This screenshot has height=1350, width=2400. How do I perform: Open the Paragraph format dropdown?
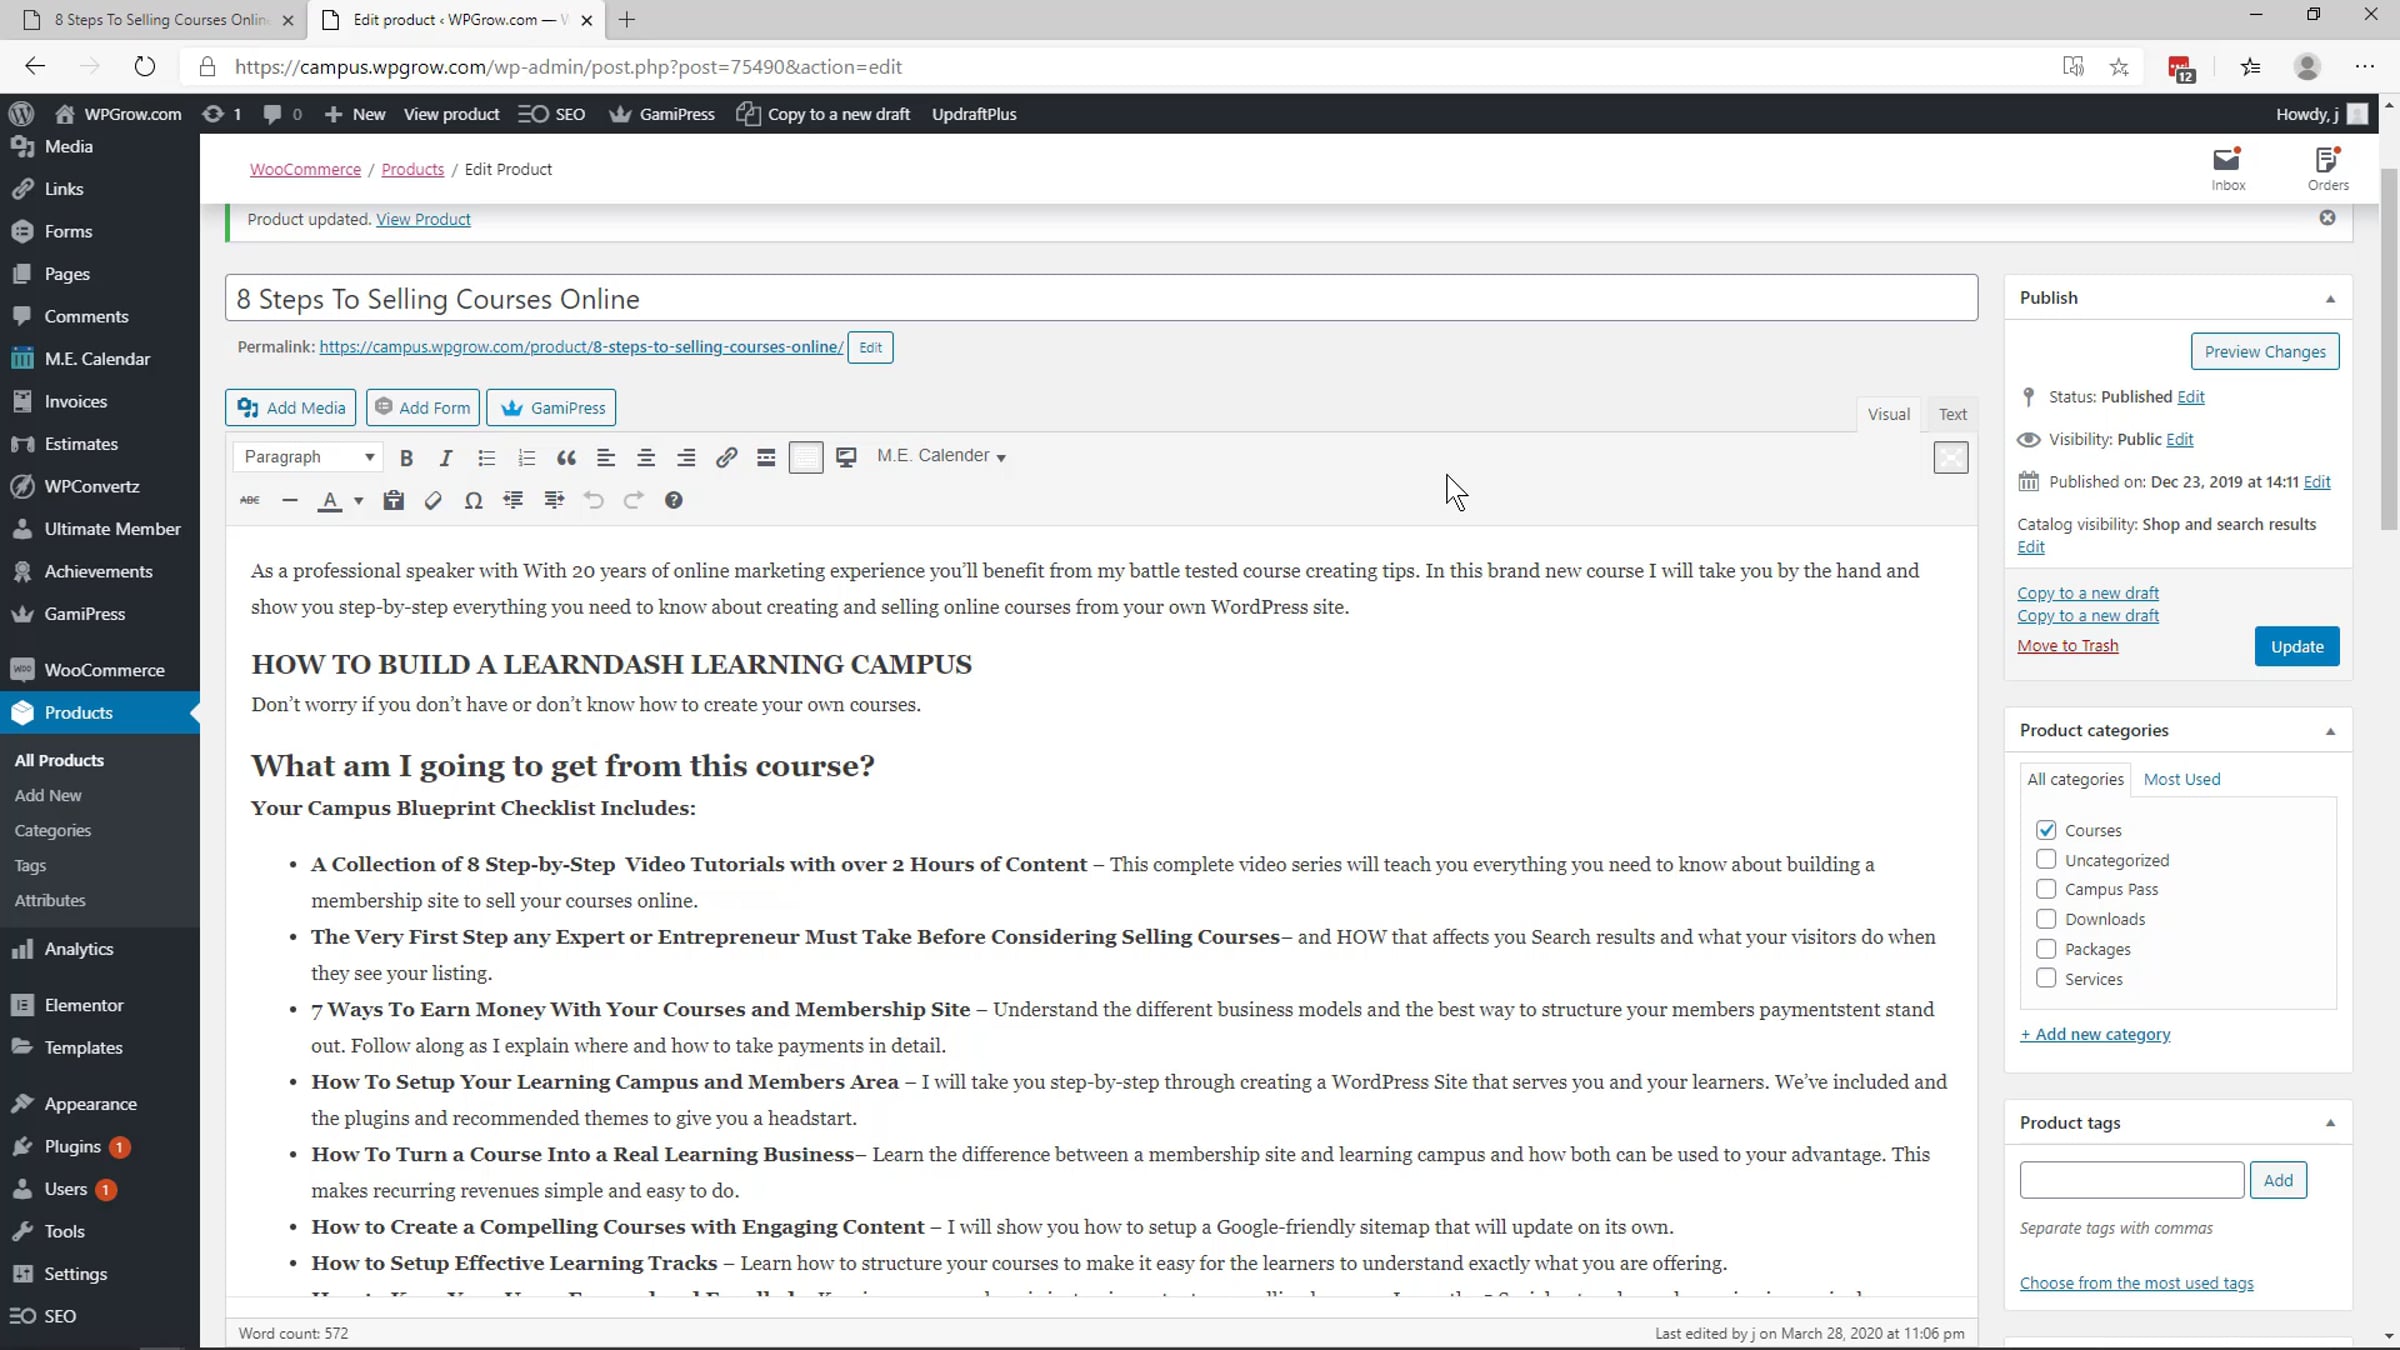point(308,457)
